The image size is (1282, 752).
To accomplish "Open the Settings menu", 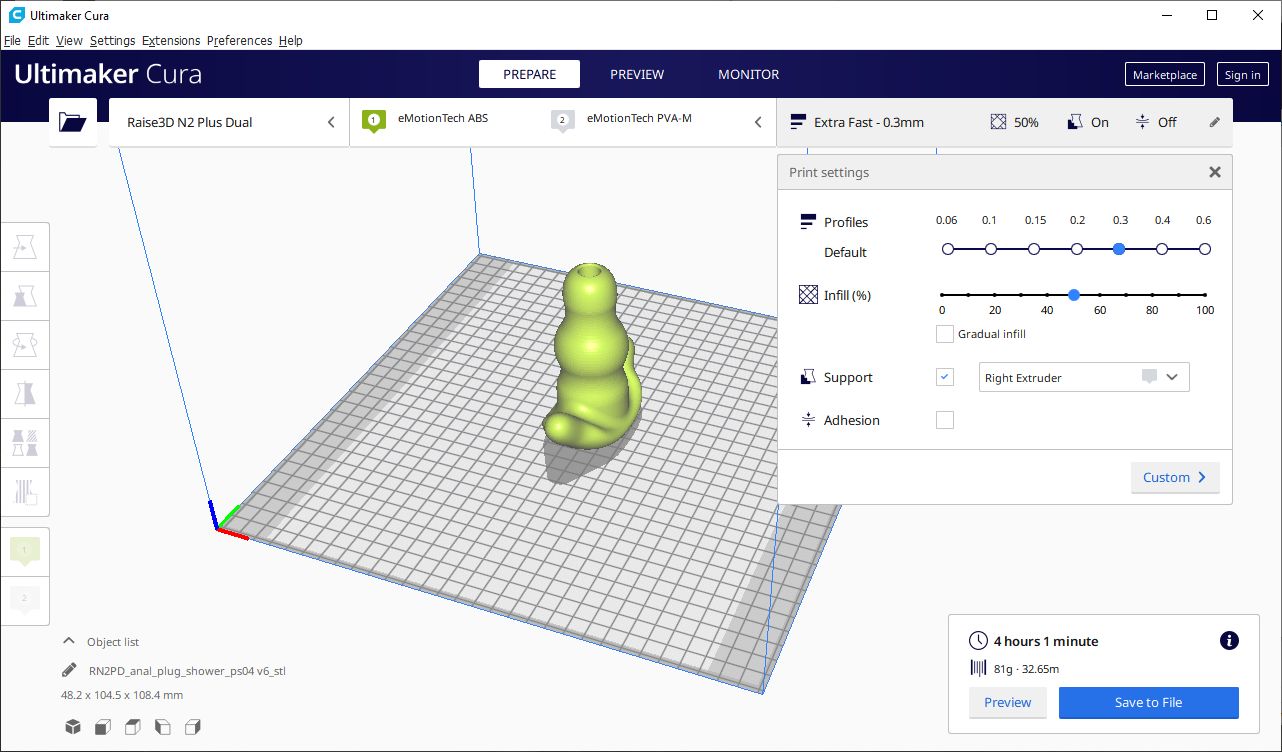I will (x=112, y=41).
